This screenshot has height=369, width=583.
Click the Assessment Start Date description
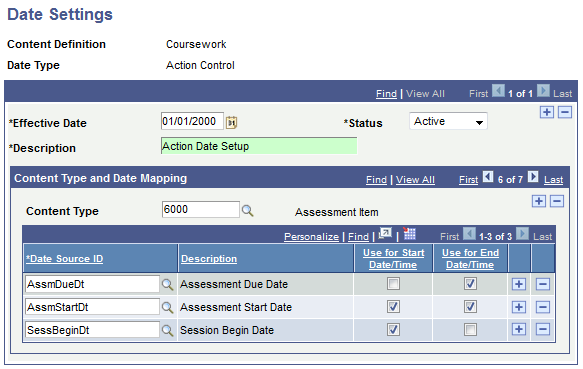pyautogui.click(x=236, y=307)
